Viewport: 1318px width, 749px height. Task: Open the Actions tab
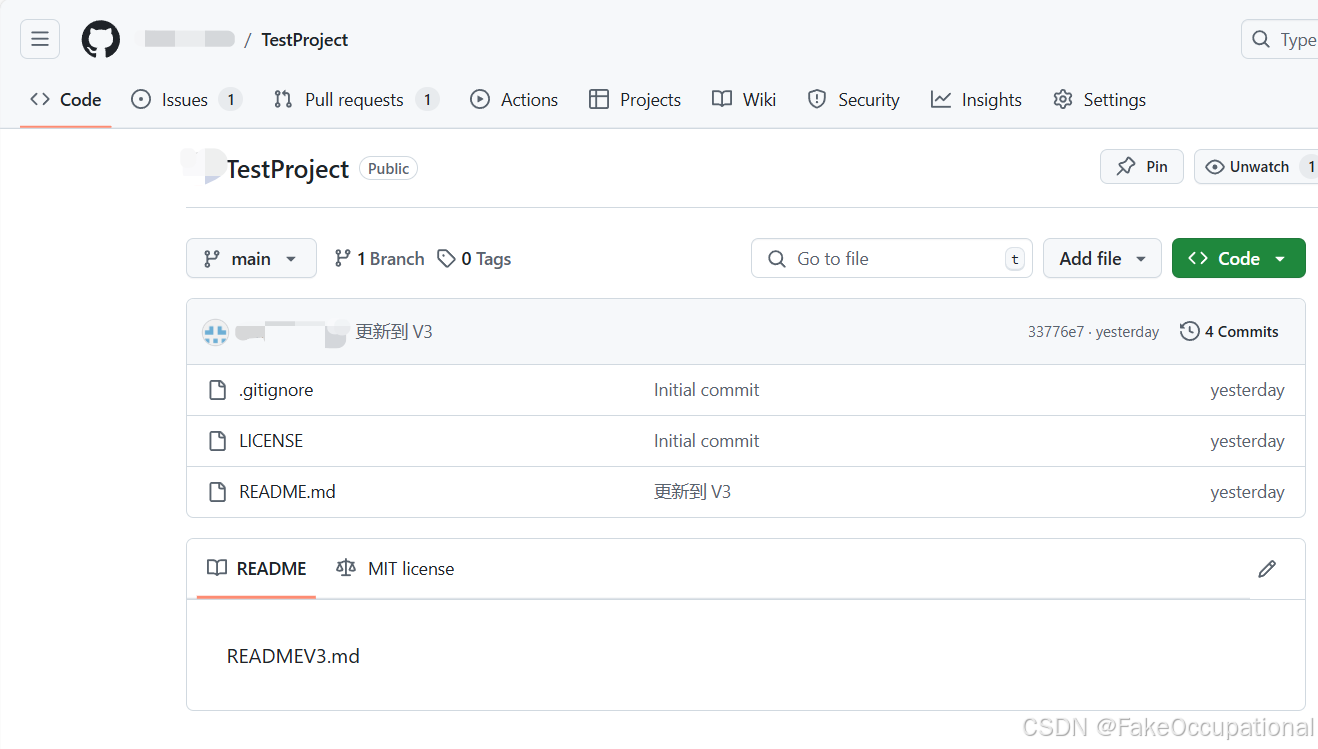[514, 99]
